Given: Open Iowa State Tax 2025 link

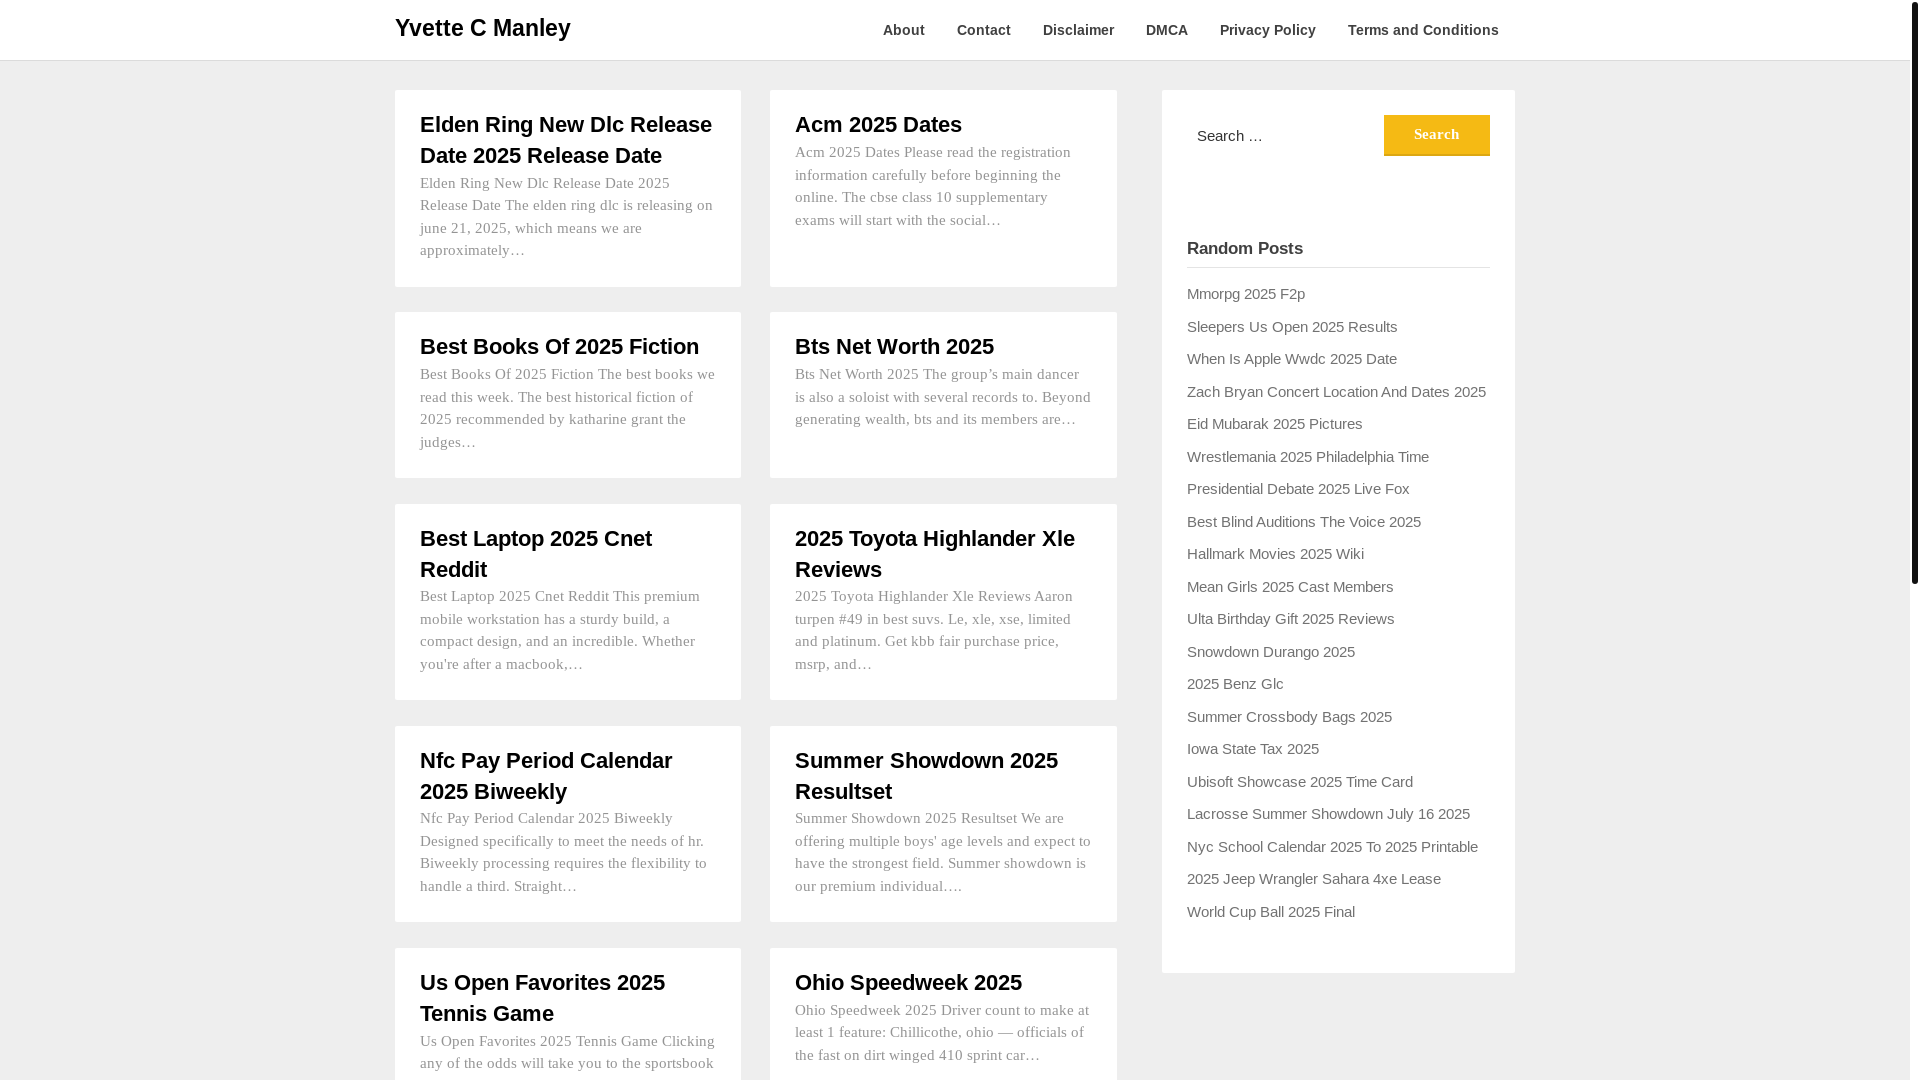Looking at the screenshot, I should click(1253, 749).
